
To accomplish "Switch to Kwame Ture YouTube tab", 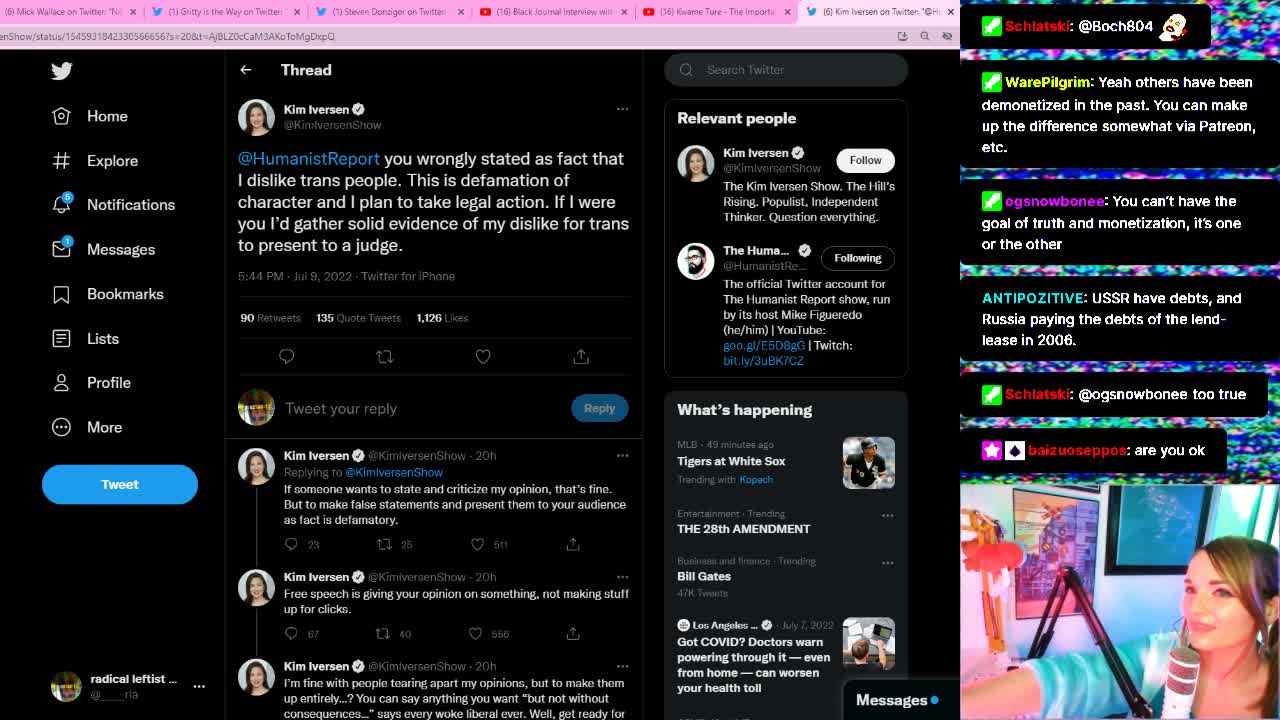I will pyautogui.click(x=711, y=12).
